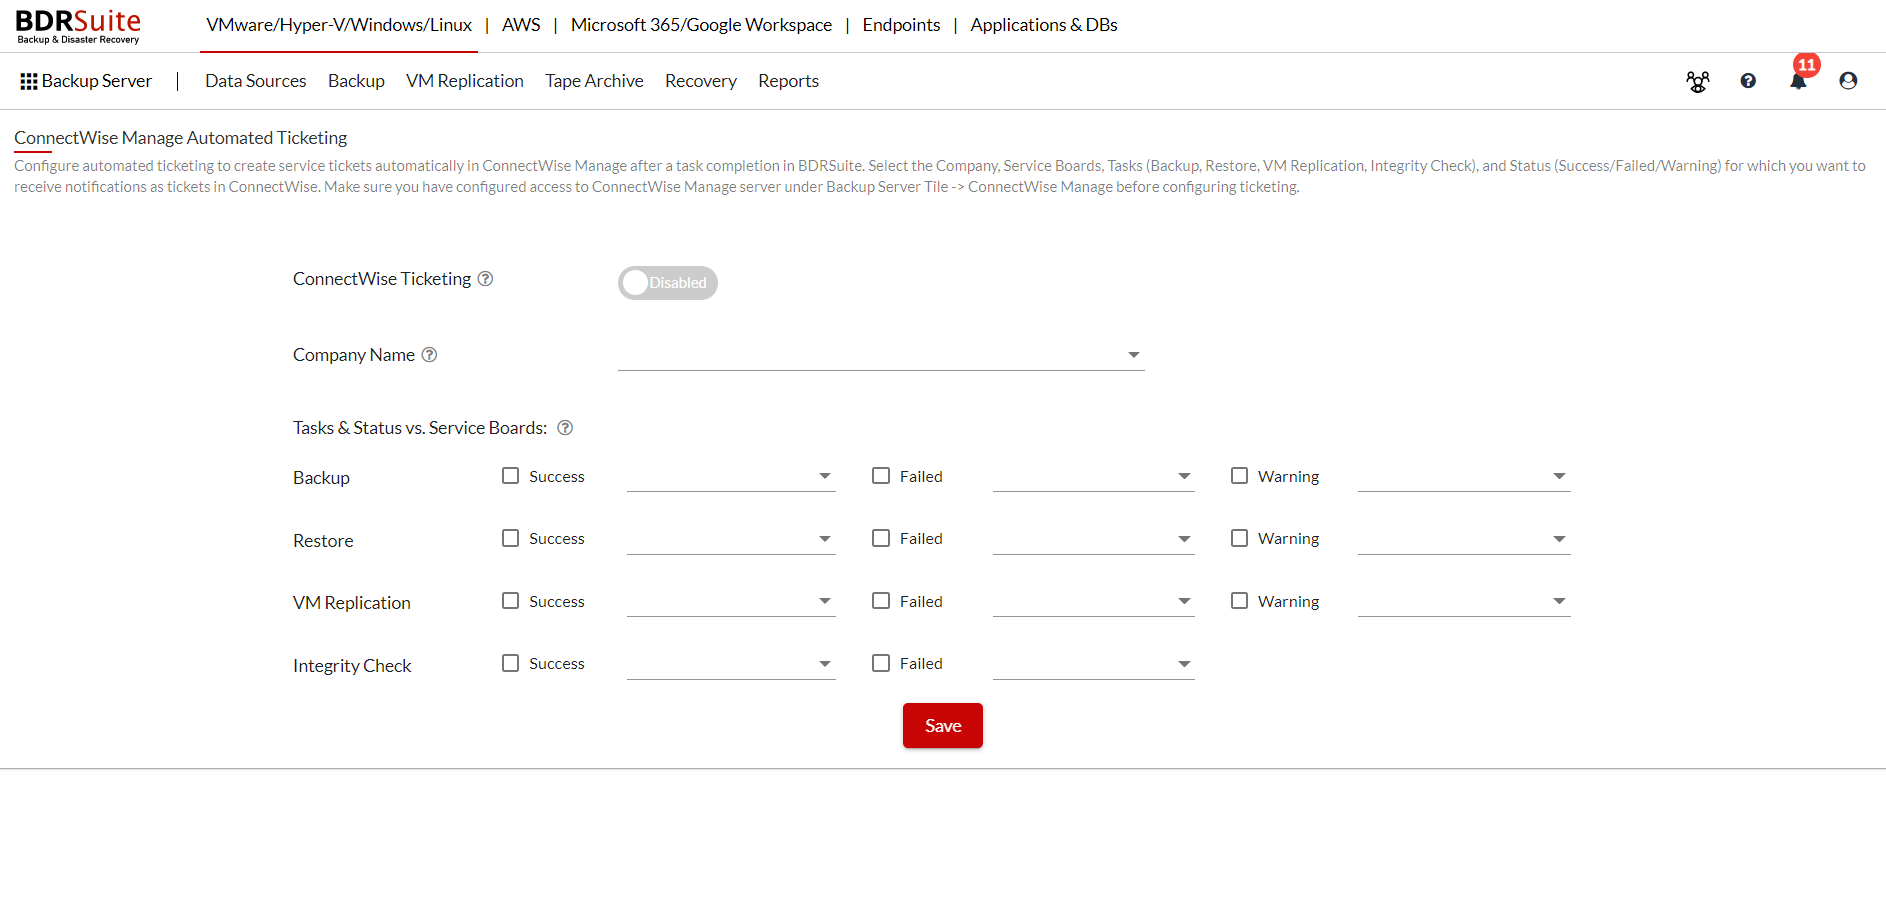Viewport: 1886px width, 915px height.
Task: Show help for Tasks & Status vs. Service Boards
Action: 565,428
